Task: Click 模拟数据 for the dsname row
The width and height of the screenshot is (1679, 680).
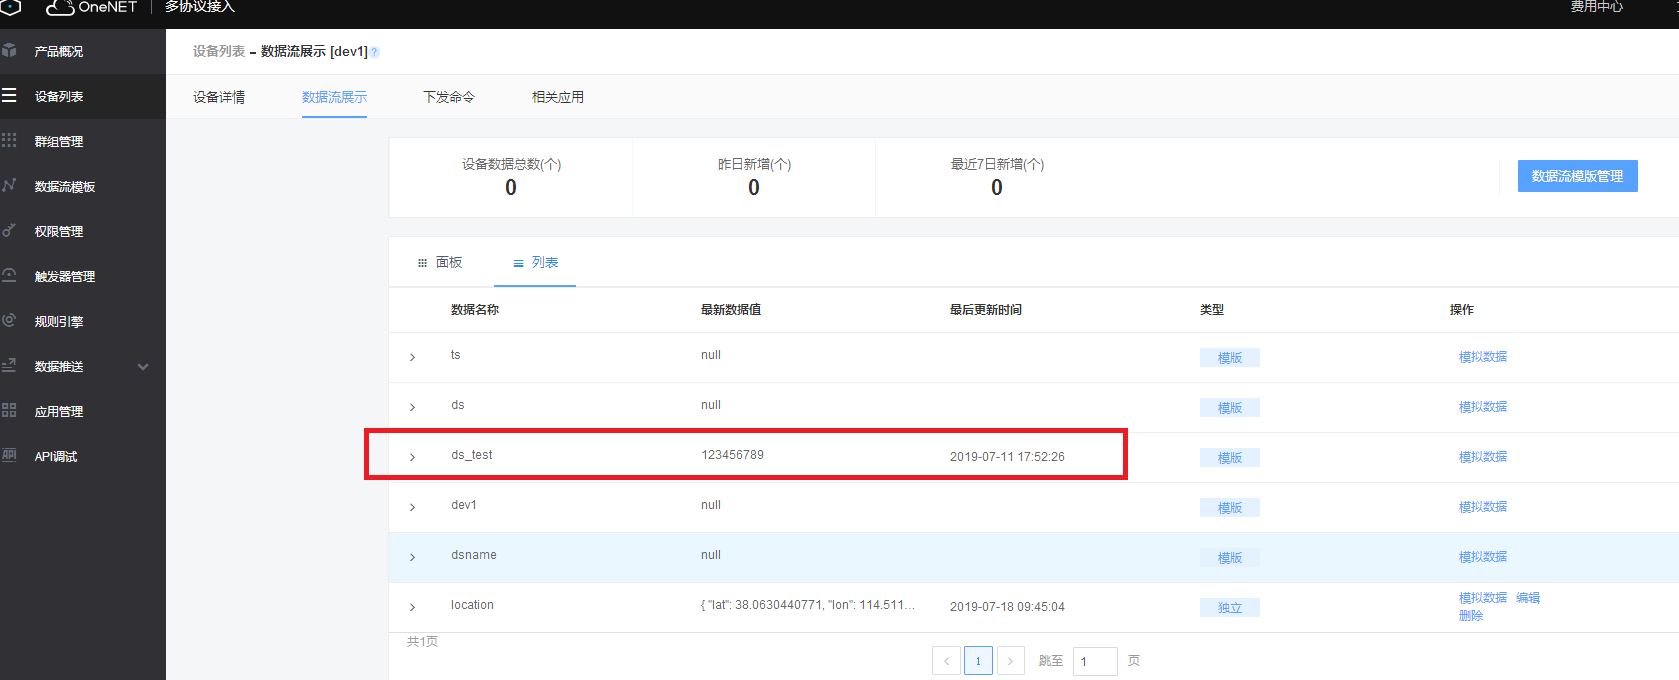Action: tap(1483, 557)
